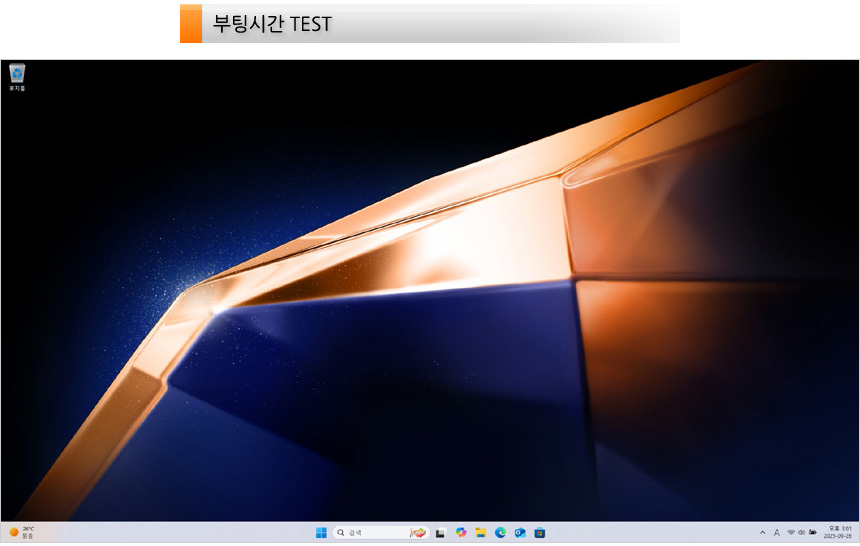Viewport: 860px width, 546px height.
Task: Expand the hidden system tray icons chevron
Action: tap(763, 532)
